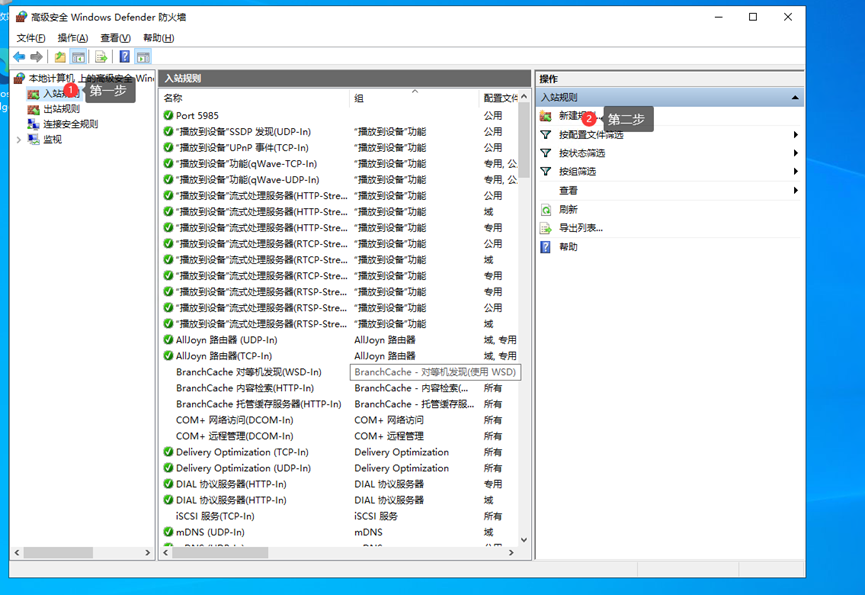The image size is (865, 595).
Task: Open the 文件(F) menu
Action: click(x=31, y=38)
